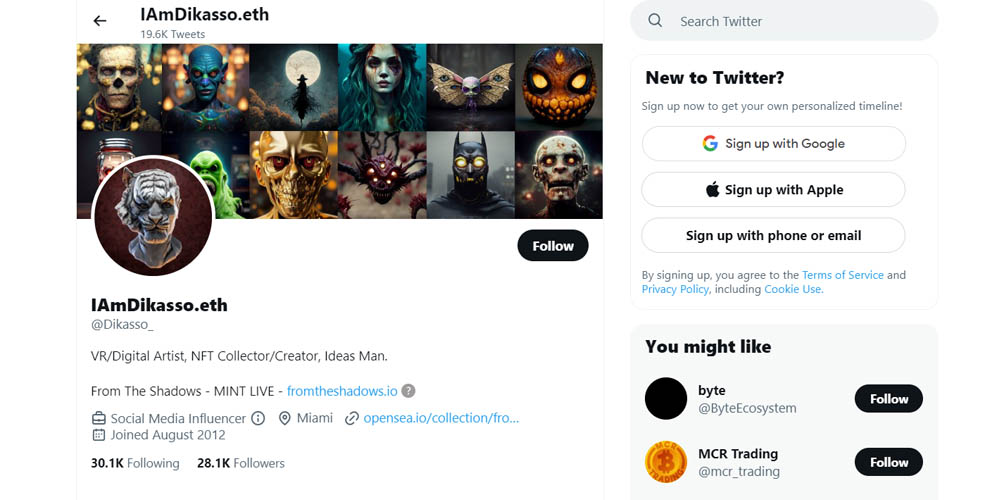1000x500 pixels.
Task: Open the Terms of Service link
Action: [x=842, y=275]
